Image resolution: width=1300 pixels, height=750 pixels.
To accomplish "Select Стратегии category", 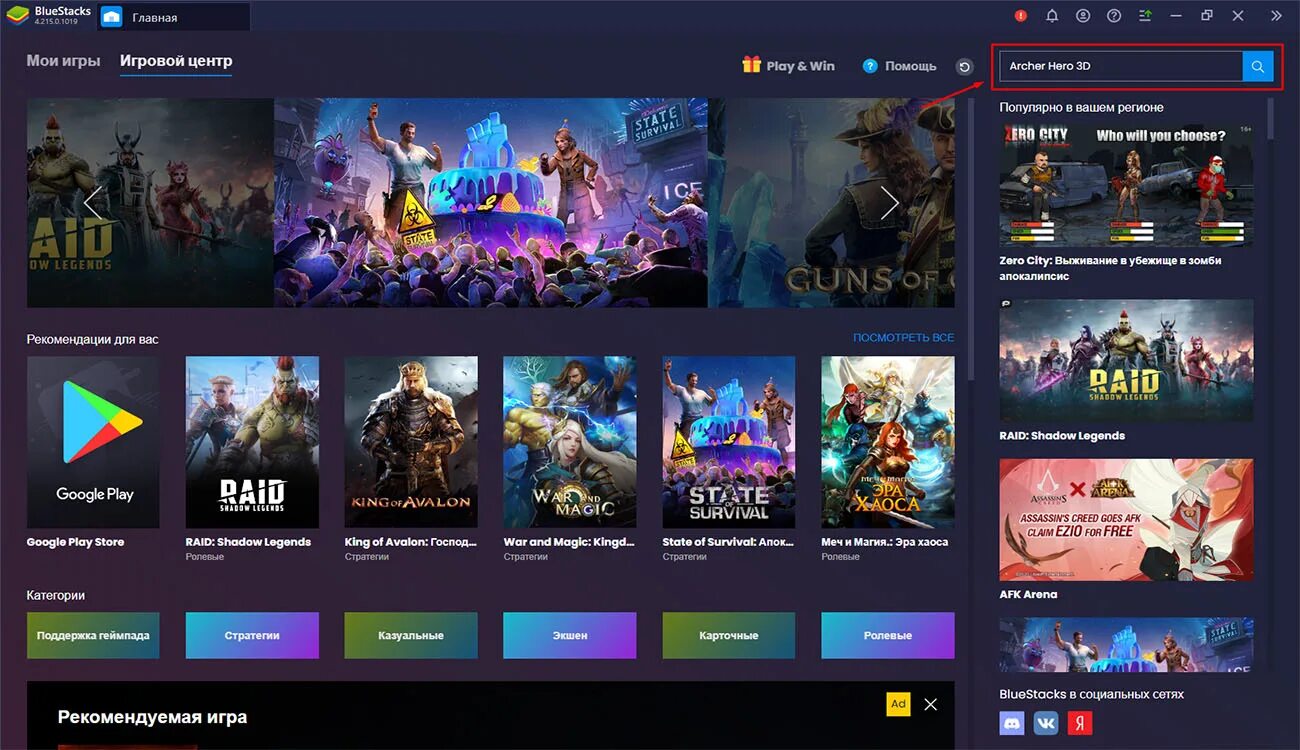I will click(252, 635).
